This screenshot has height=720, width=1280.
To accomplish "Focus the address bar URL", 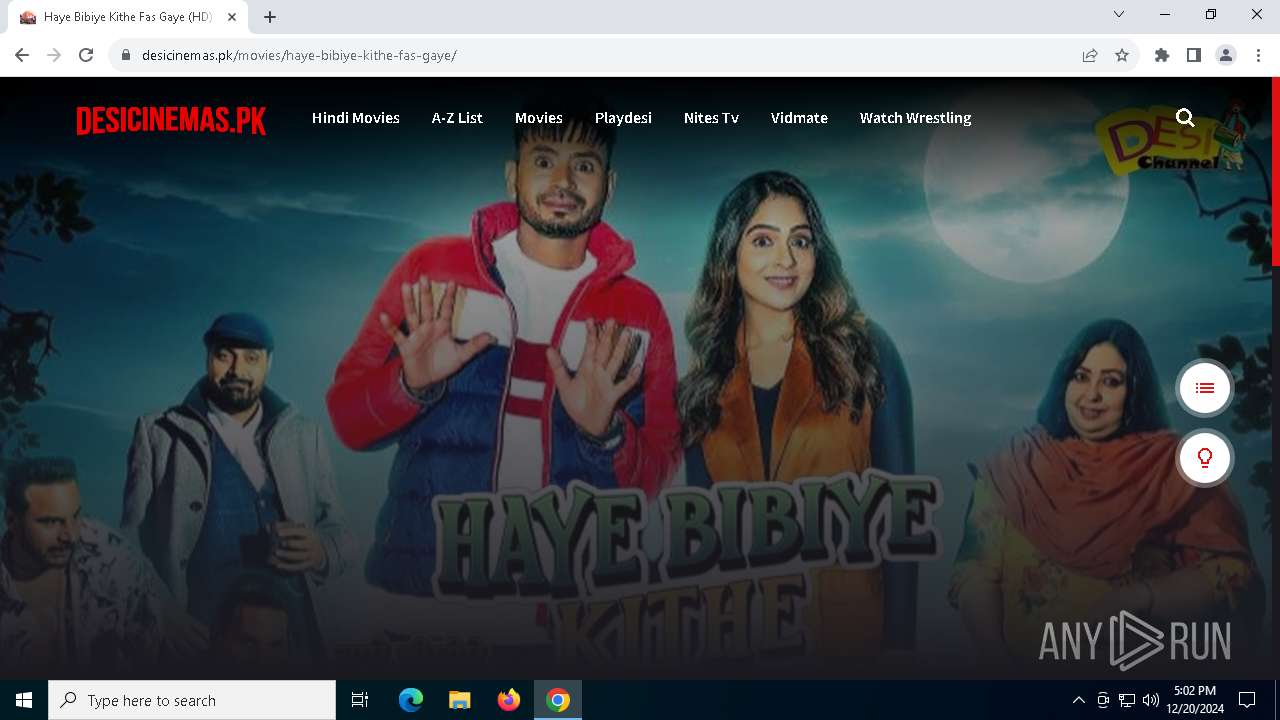I will [299, 55].
